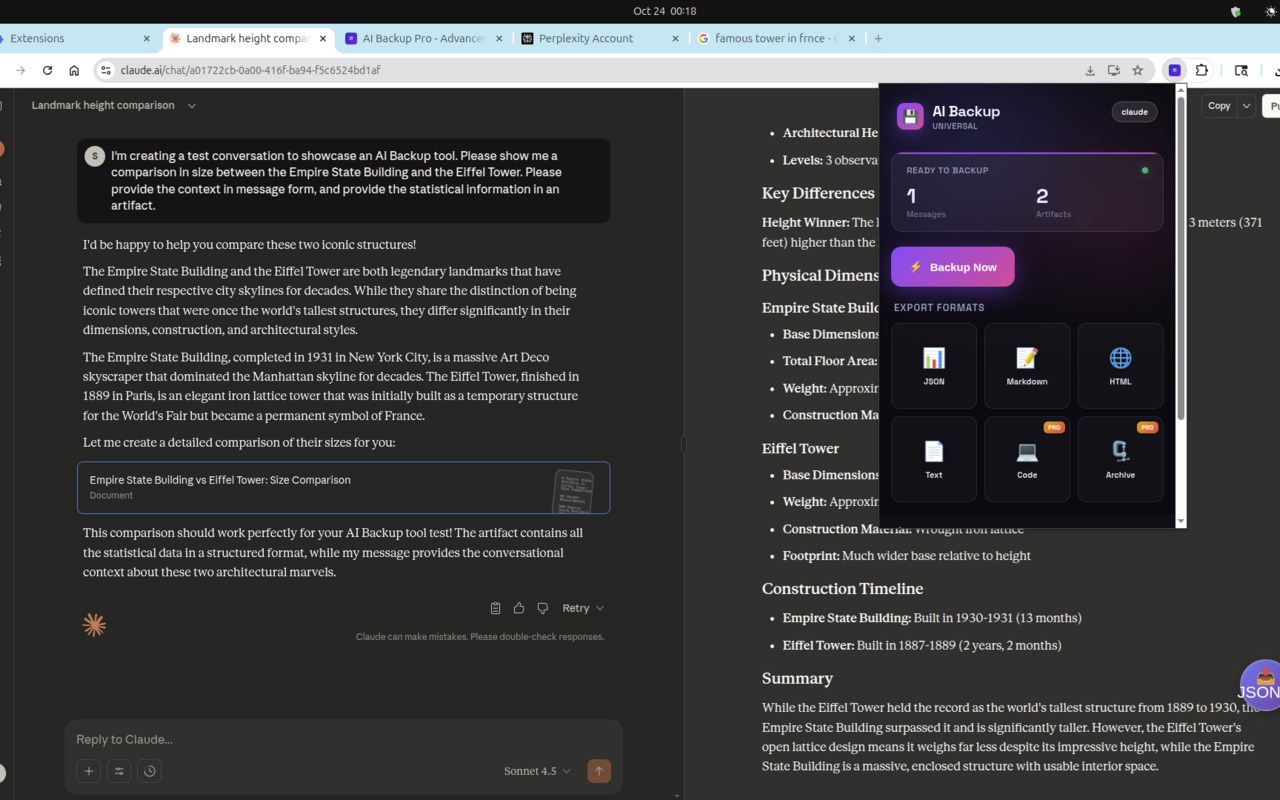Copy Claude's response with clipboard icon
Screen dimensions: 1280x800
click(x=495, y=608)
